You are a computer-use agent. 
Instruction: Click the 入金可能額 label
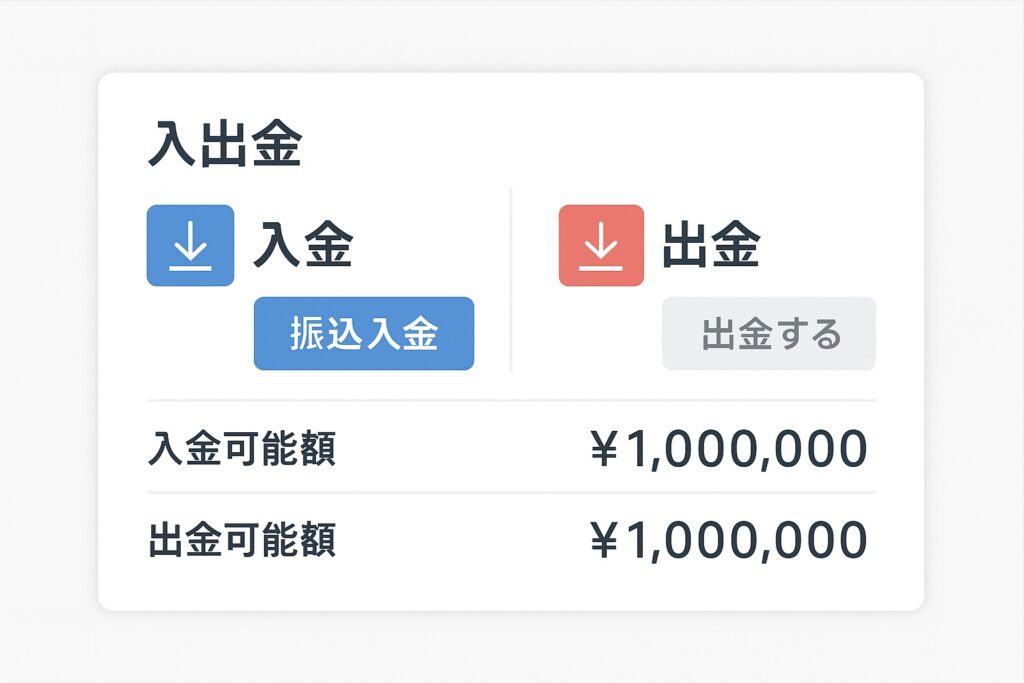pyautogui.click(x=242, y=449)
